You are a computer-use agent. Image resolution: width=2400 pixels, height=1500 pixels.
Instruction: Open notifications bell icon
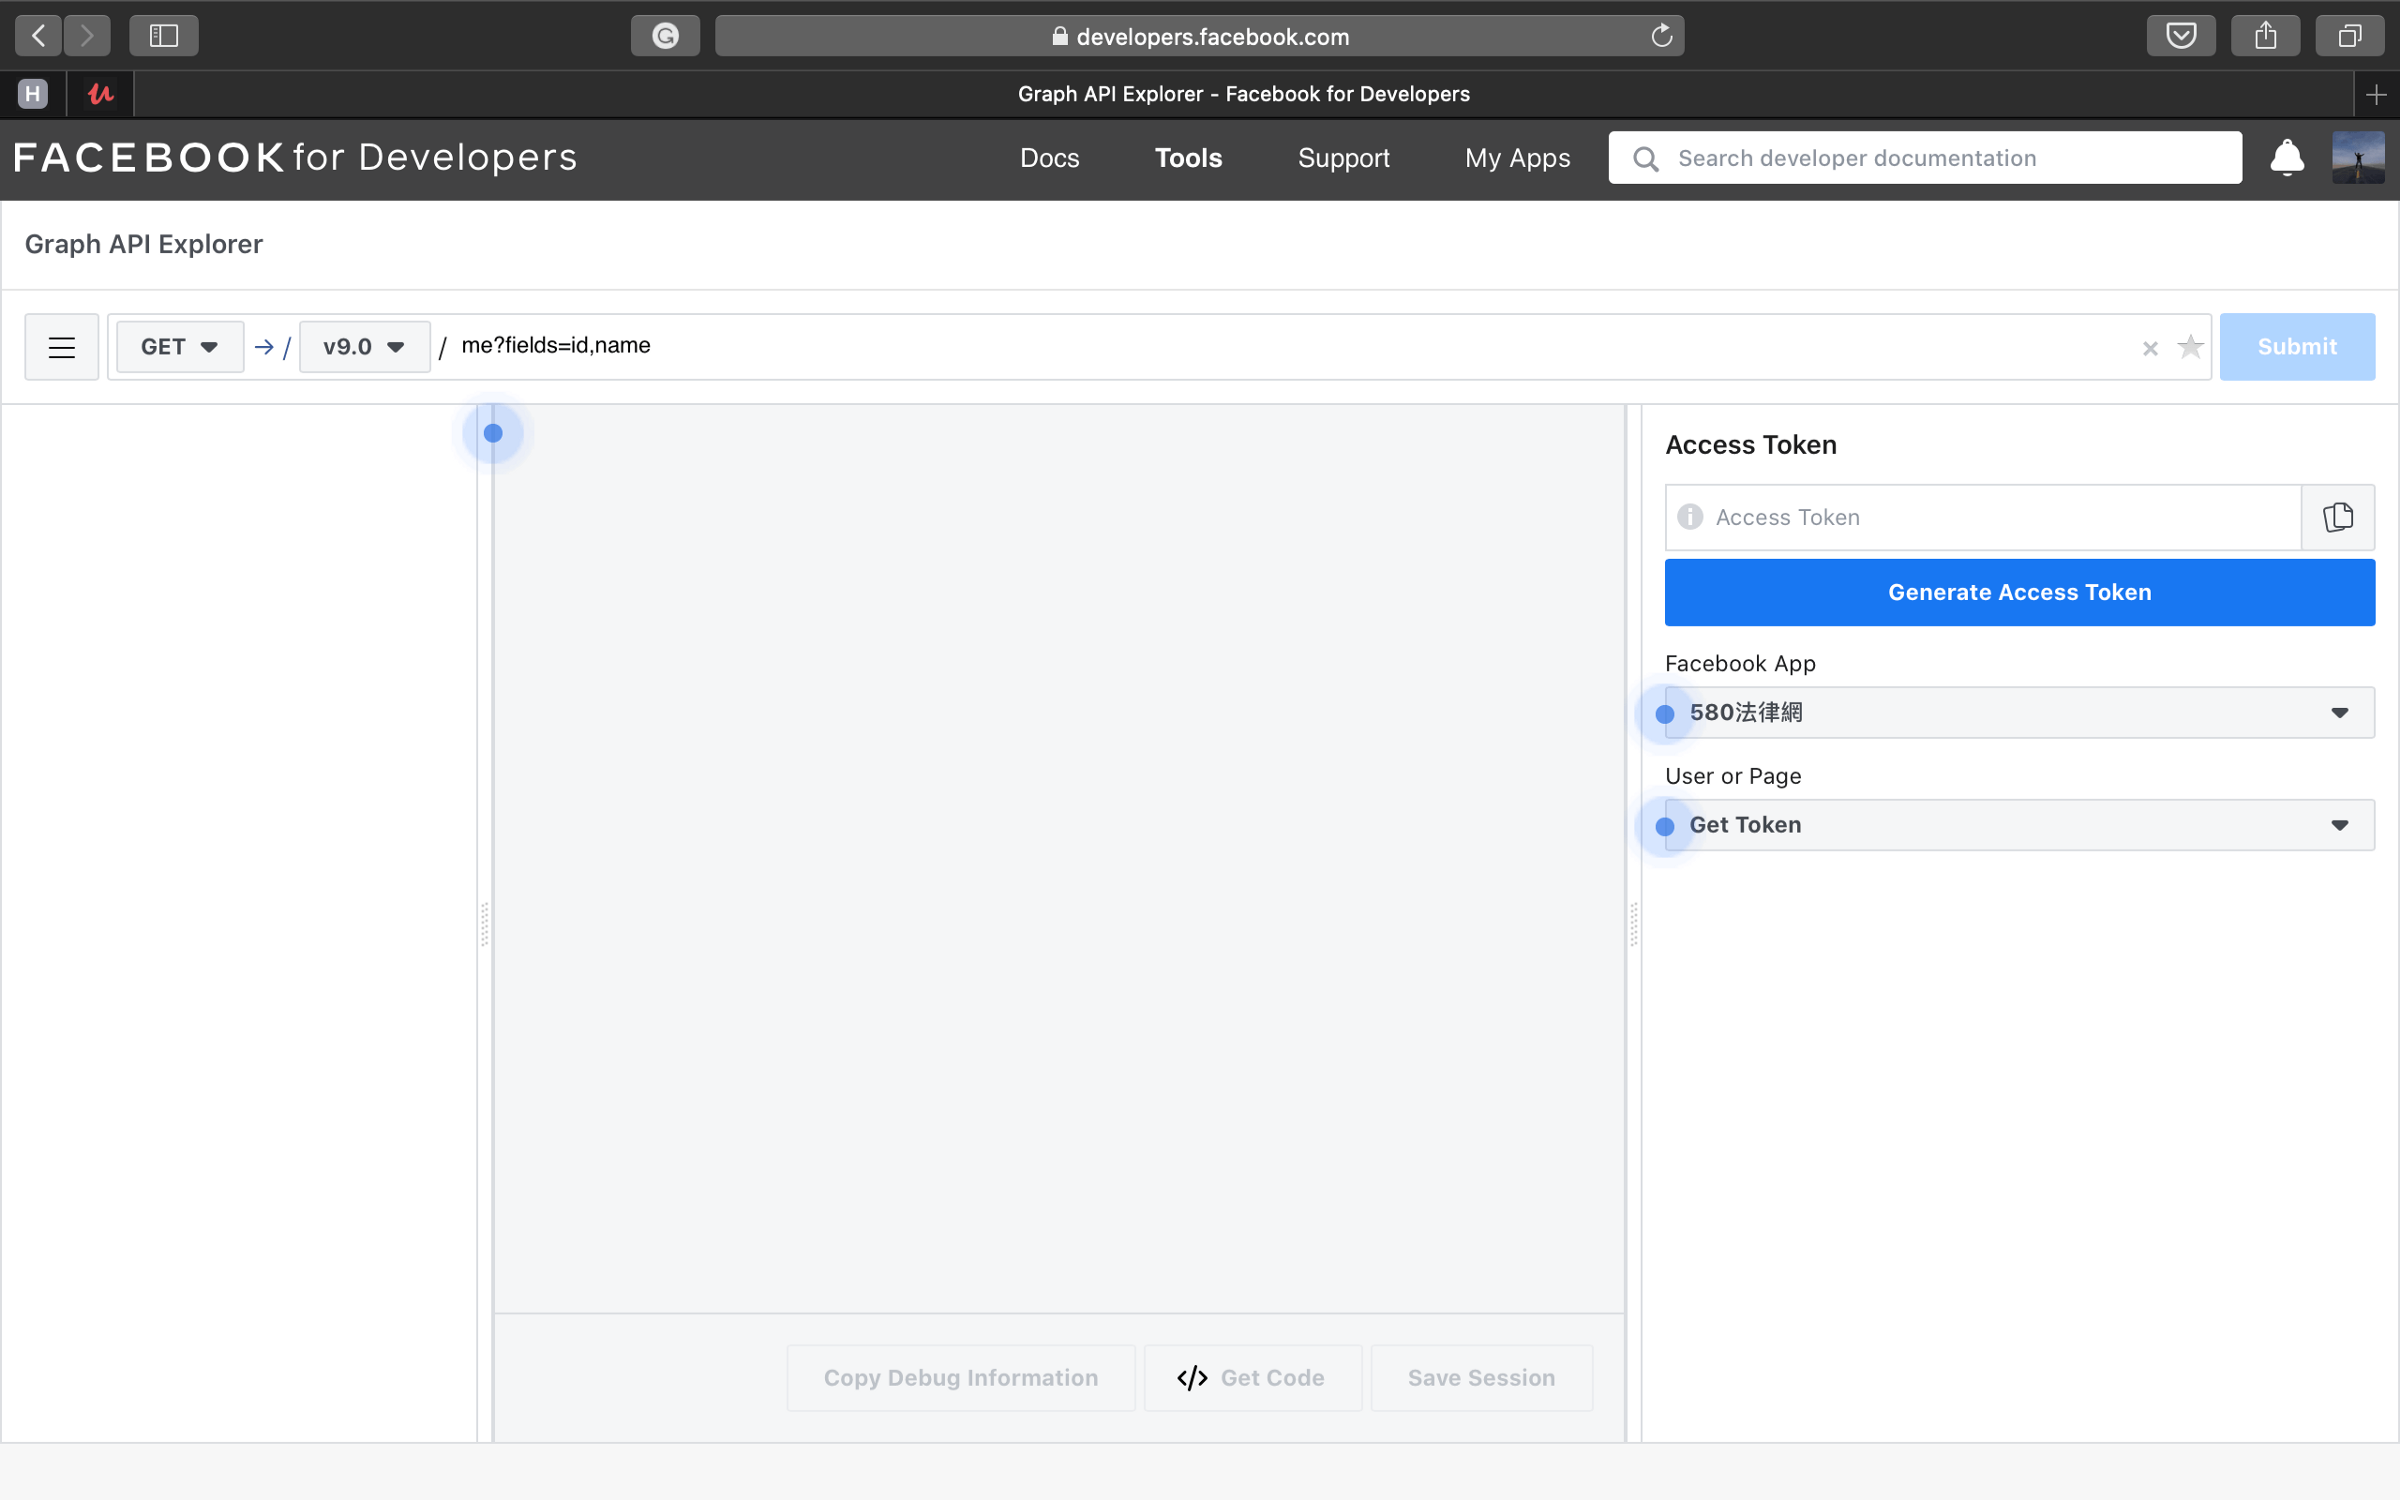pyautogui.click(x=2286, y=158)
